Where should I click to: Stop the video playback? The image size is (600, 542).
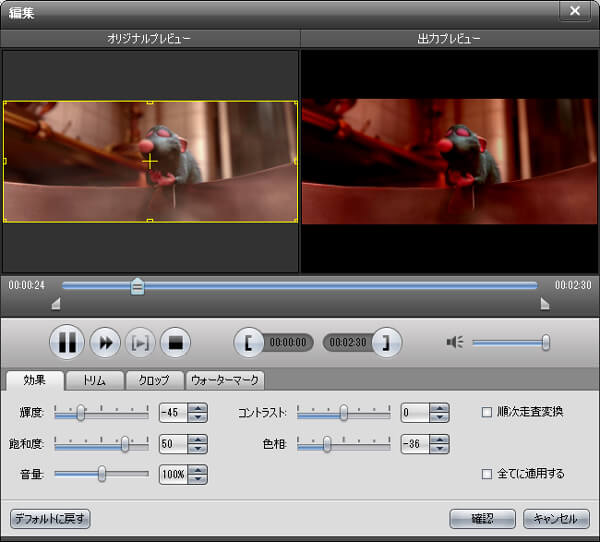175,343
